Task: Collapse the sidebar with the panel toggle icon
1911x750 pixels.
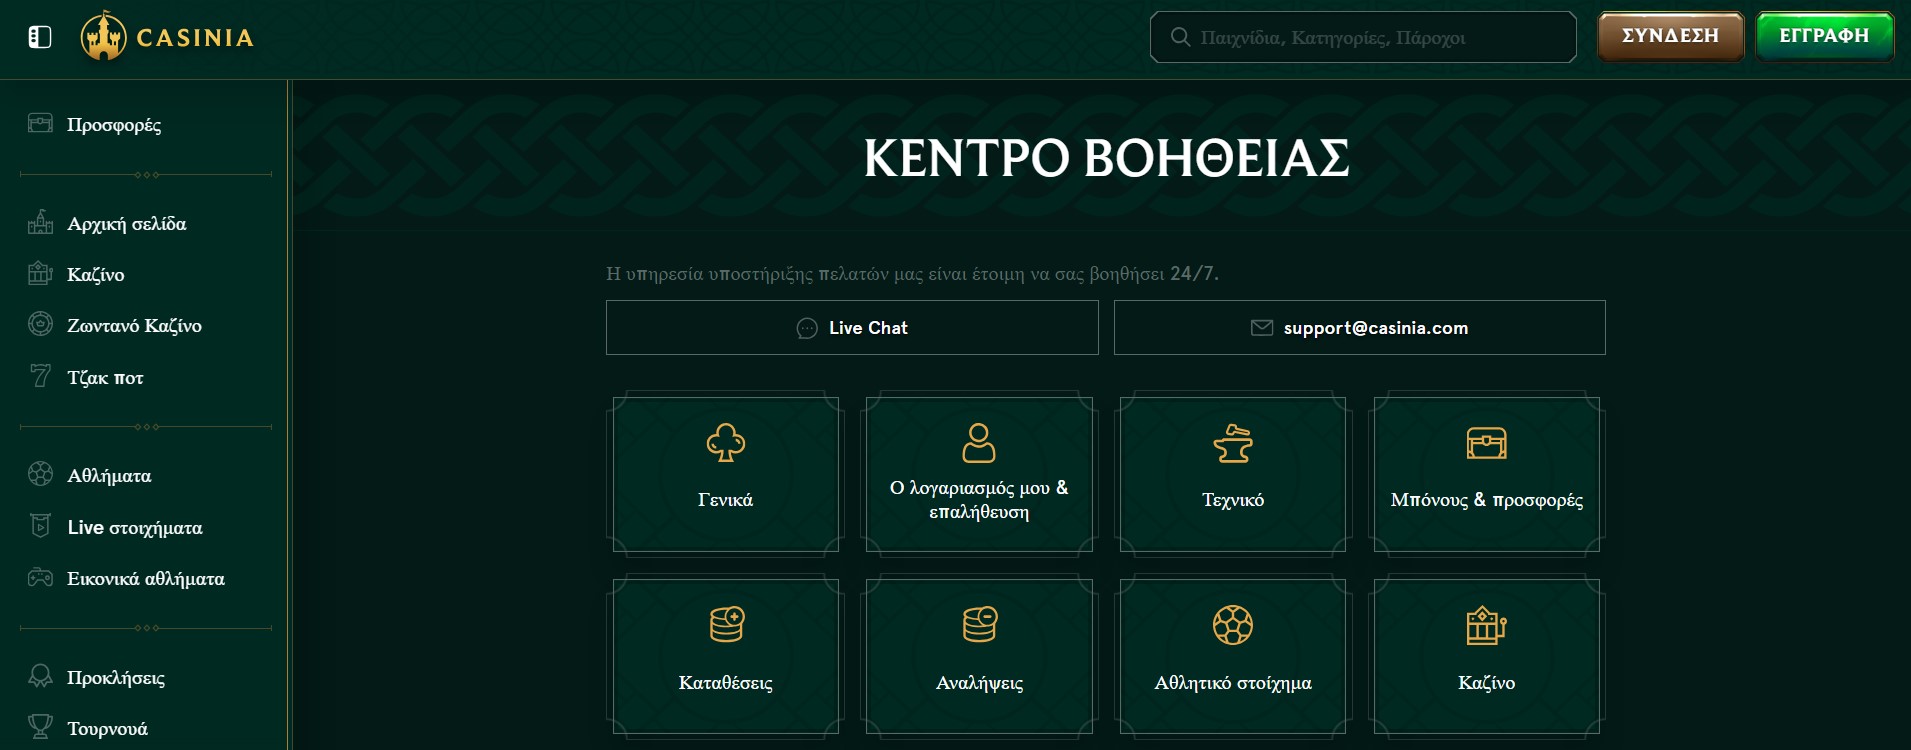Action: 39,38
